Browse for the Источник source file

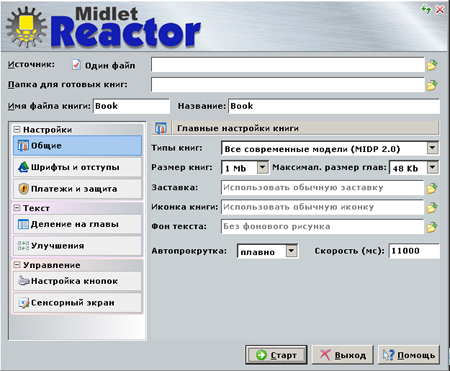tap(432, 65)
